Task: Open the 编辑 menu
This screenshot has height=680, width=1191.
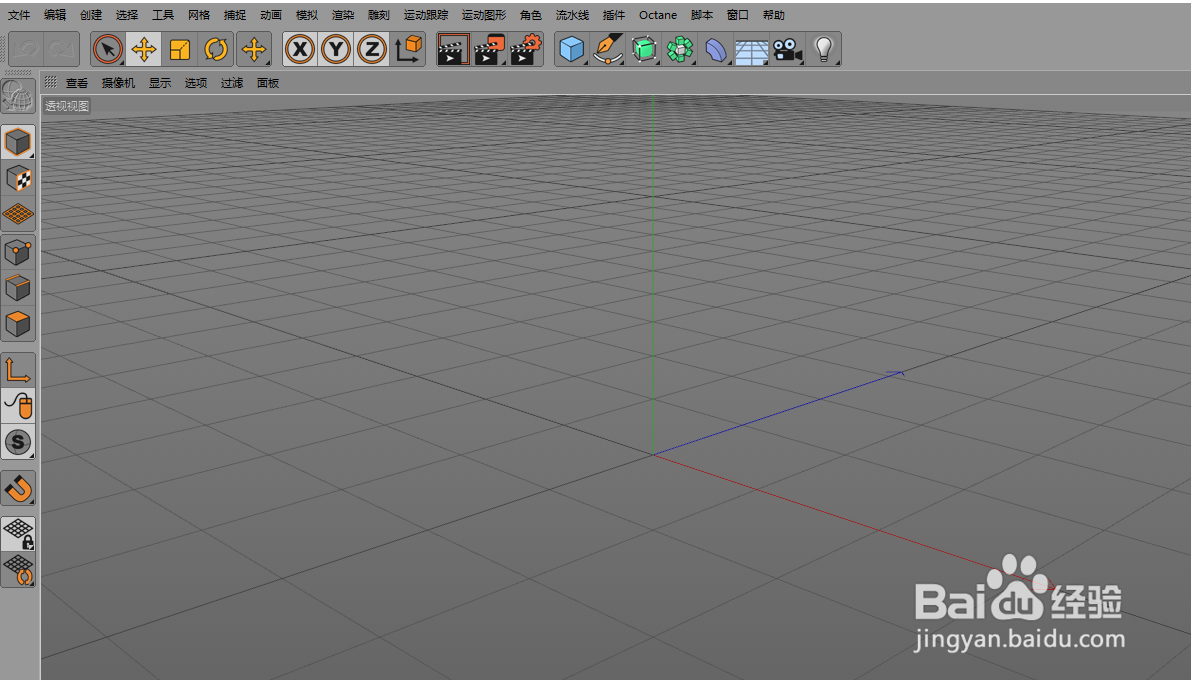Action: tap(55, 15)
